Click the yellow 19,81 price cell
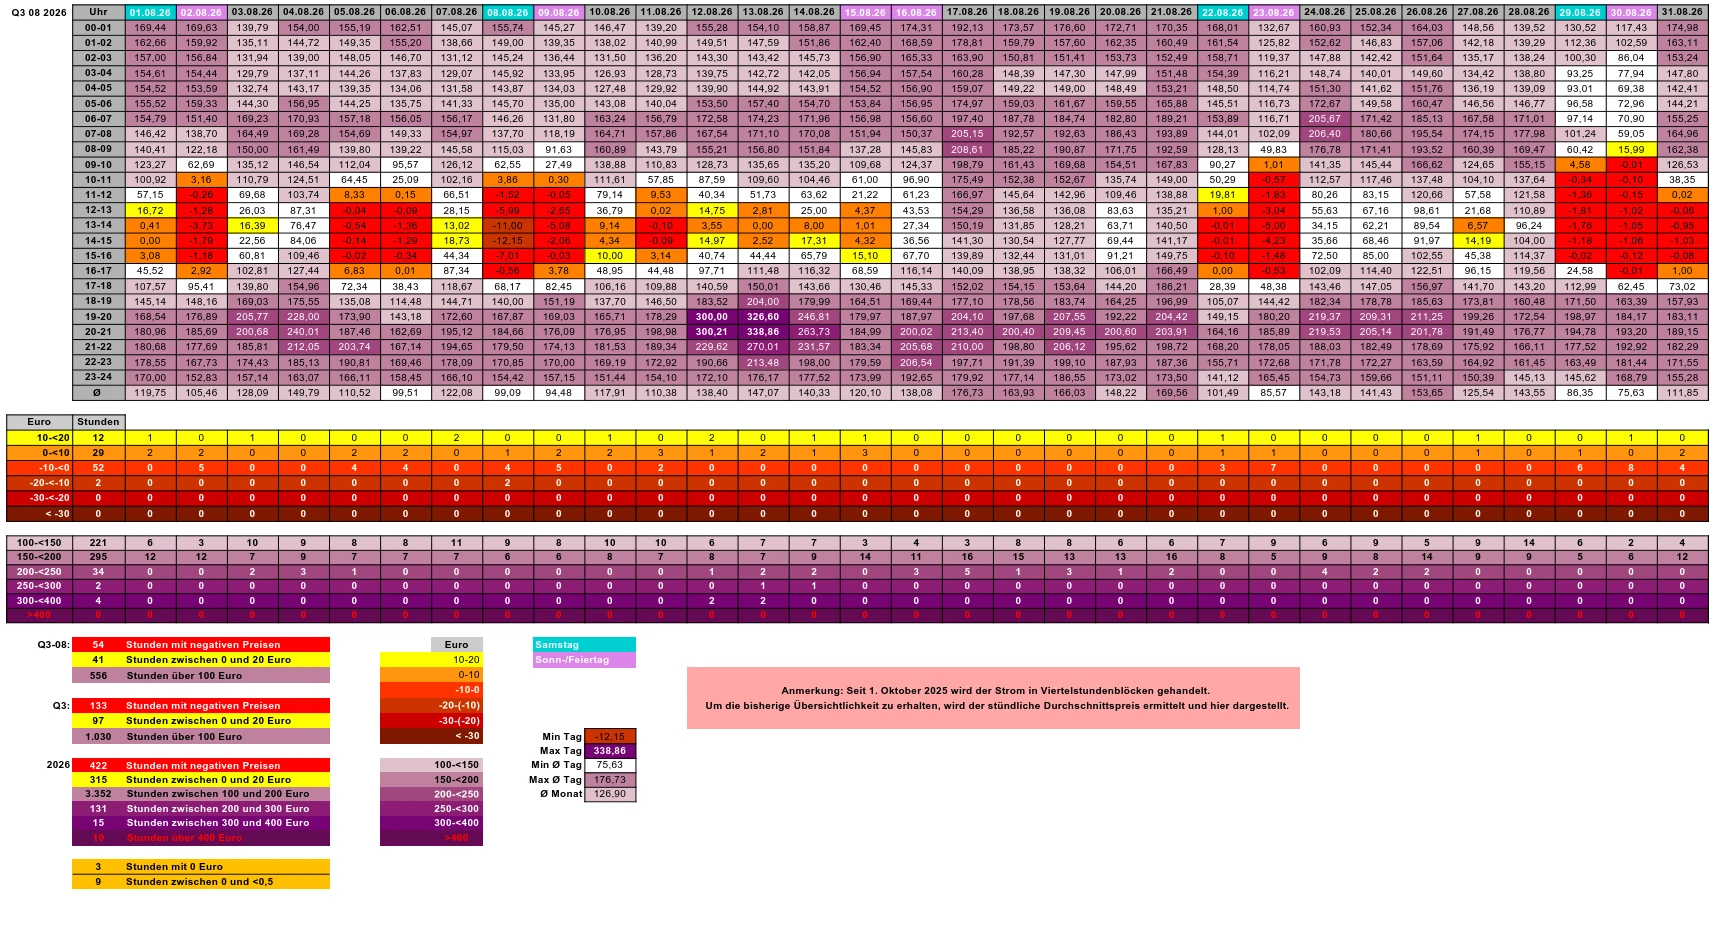The image size is (1712, 943). pyautogui.click(x=1222, y=195)
